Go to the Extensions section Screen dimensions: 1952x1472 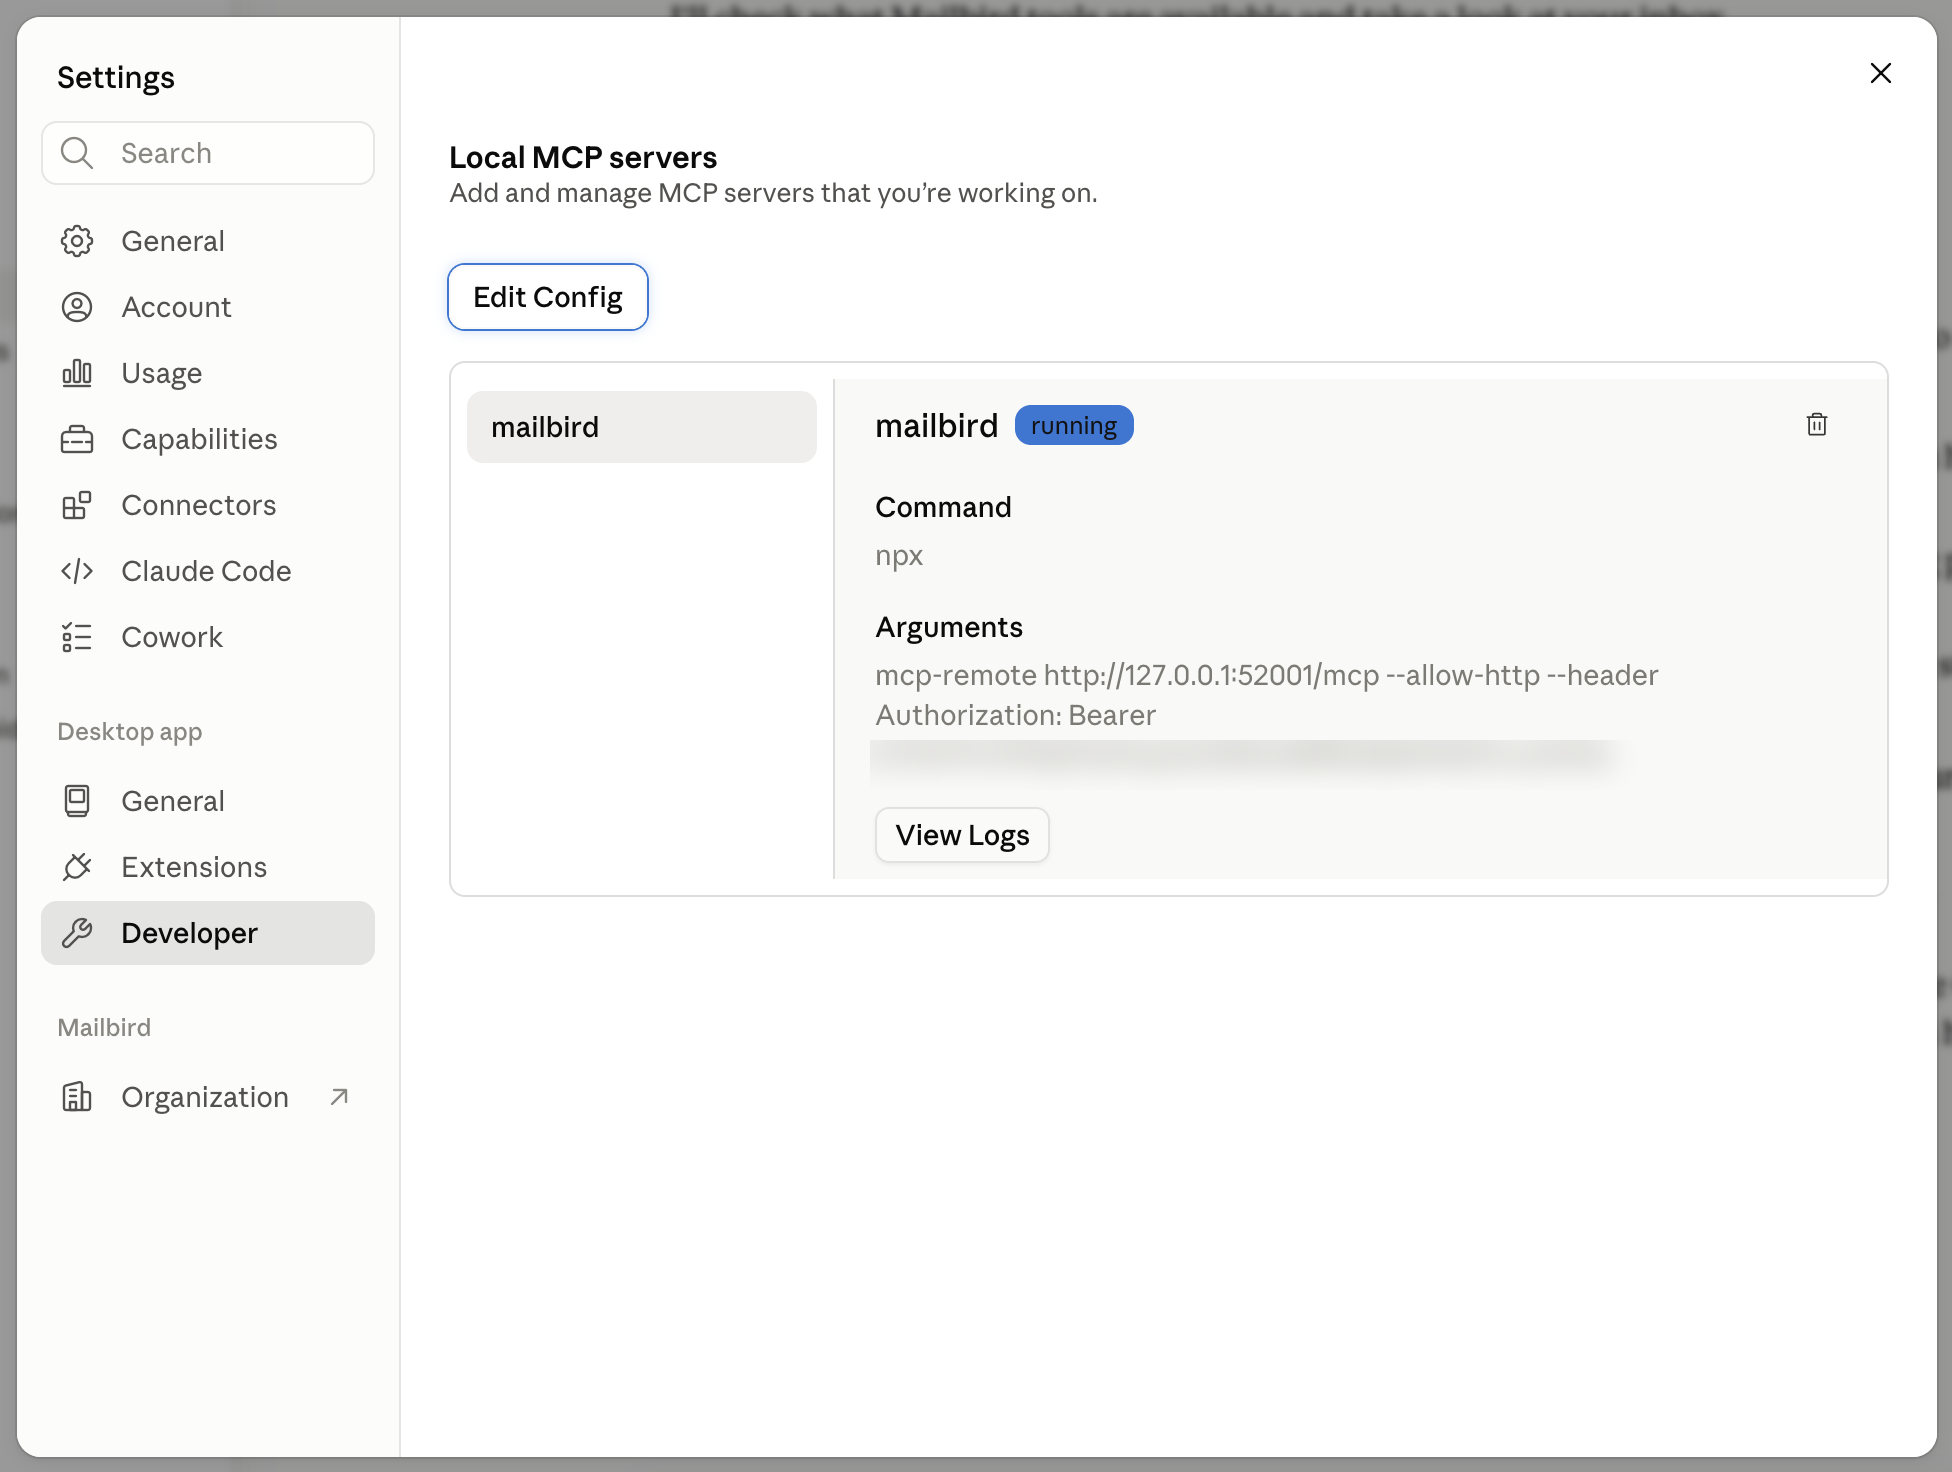(208, 867)
